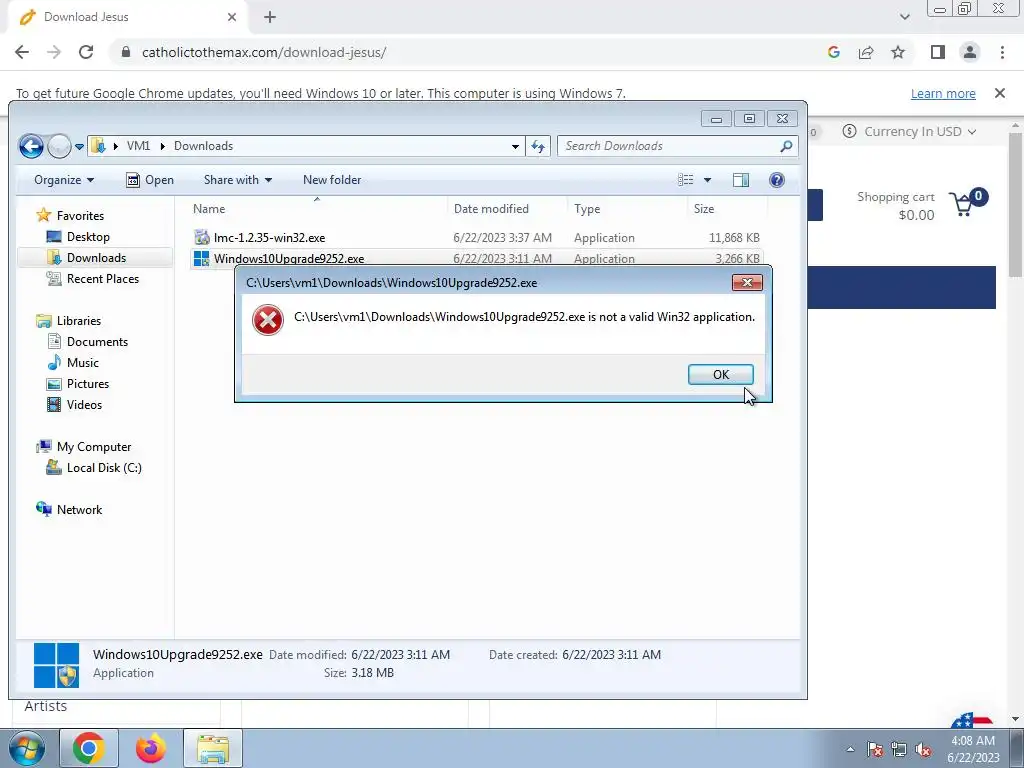
Task: Click Chrome in the taskbar
Action: (88, 748)
